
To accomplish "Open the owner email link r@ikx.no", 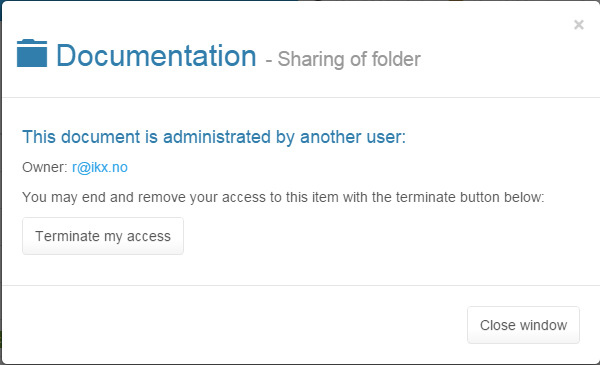I will (x=100, y=168).
